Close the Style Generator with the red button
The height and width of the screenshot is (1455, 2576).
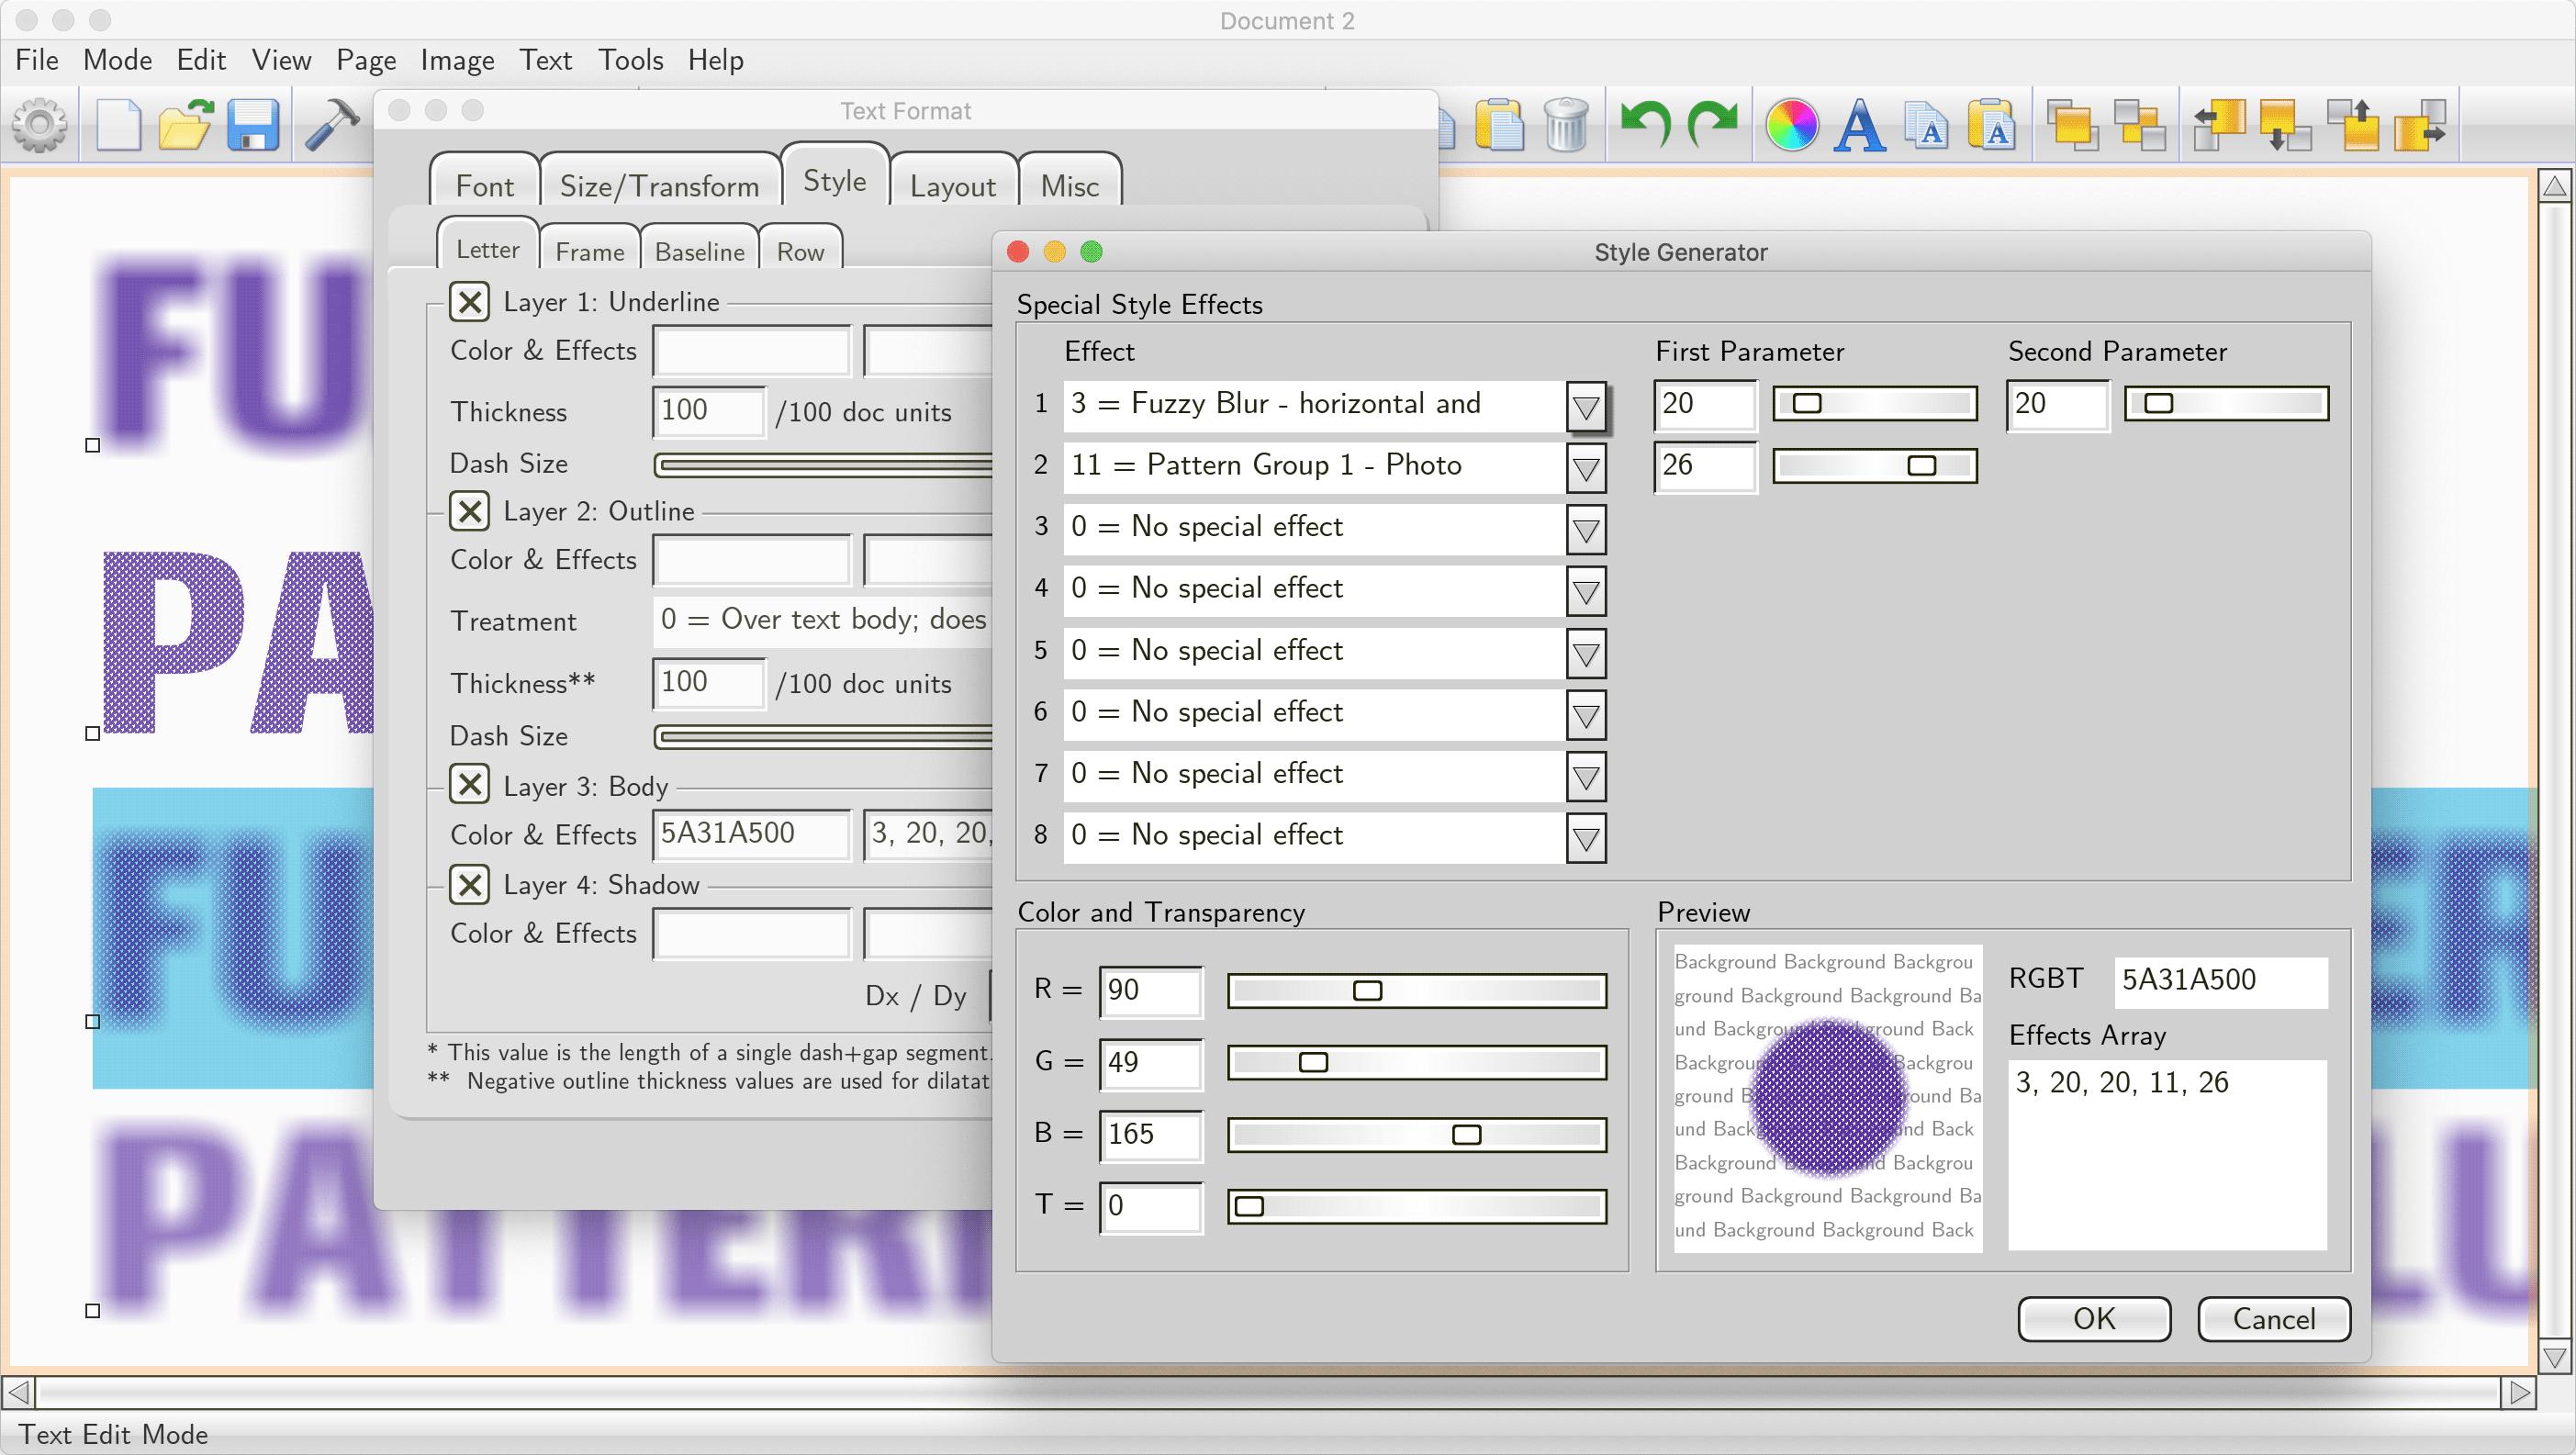tap(1018, 252)
